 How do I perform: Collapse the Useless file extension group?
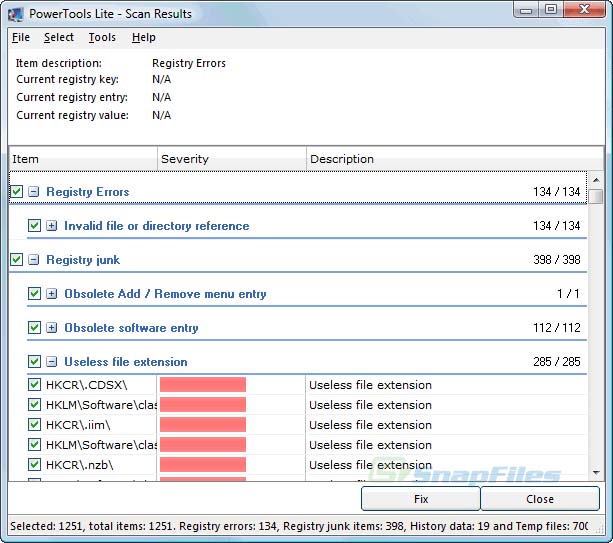click(51, 362)
